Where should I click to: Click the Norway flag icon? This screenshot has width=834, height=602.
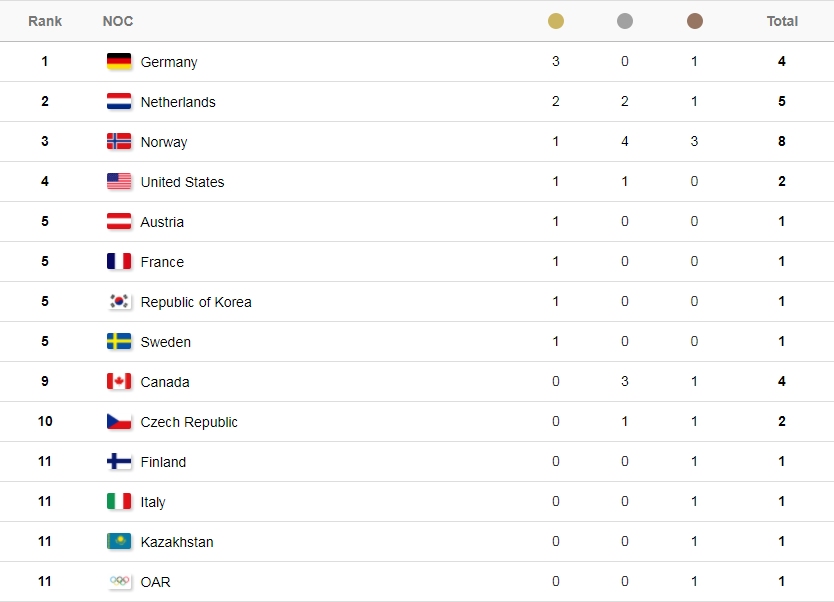119,141
